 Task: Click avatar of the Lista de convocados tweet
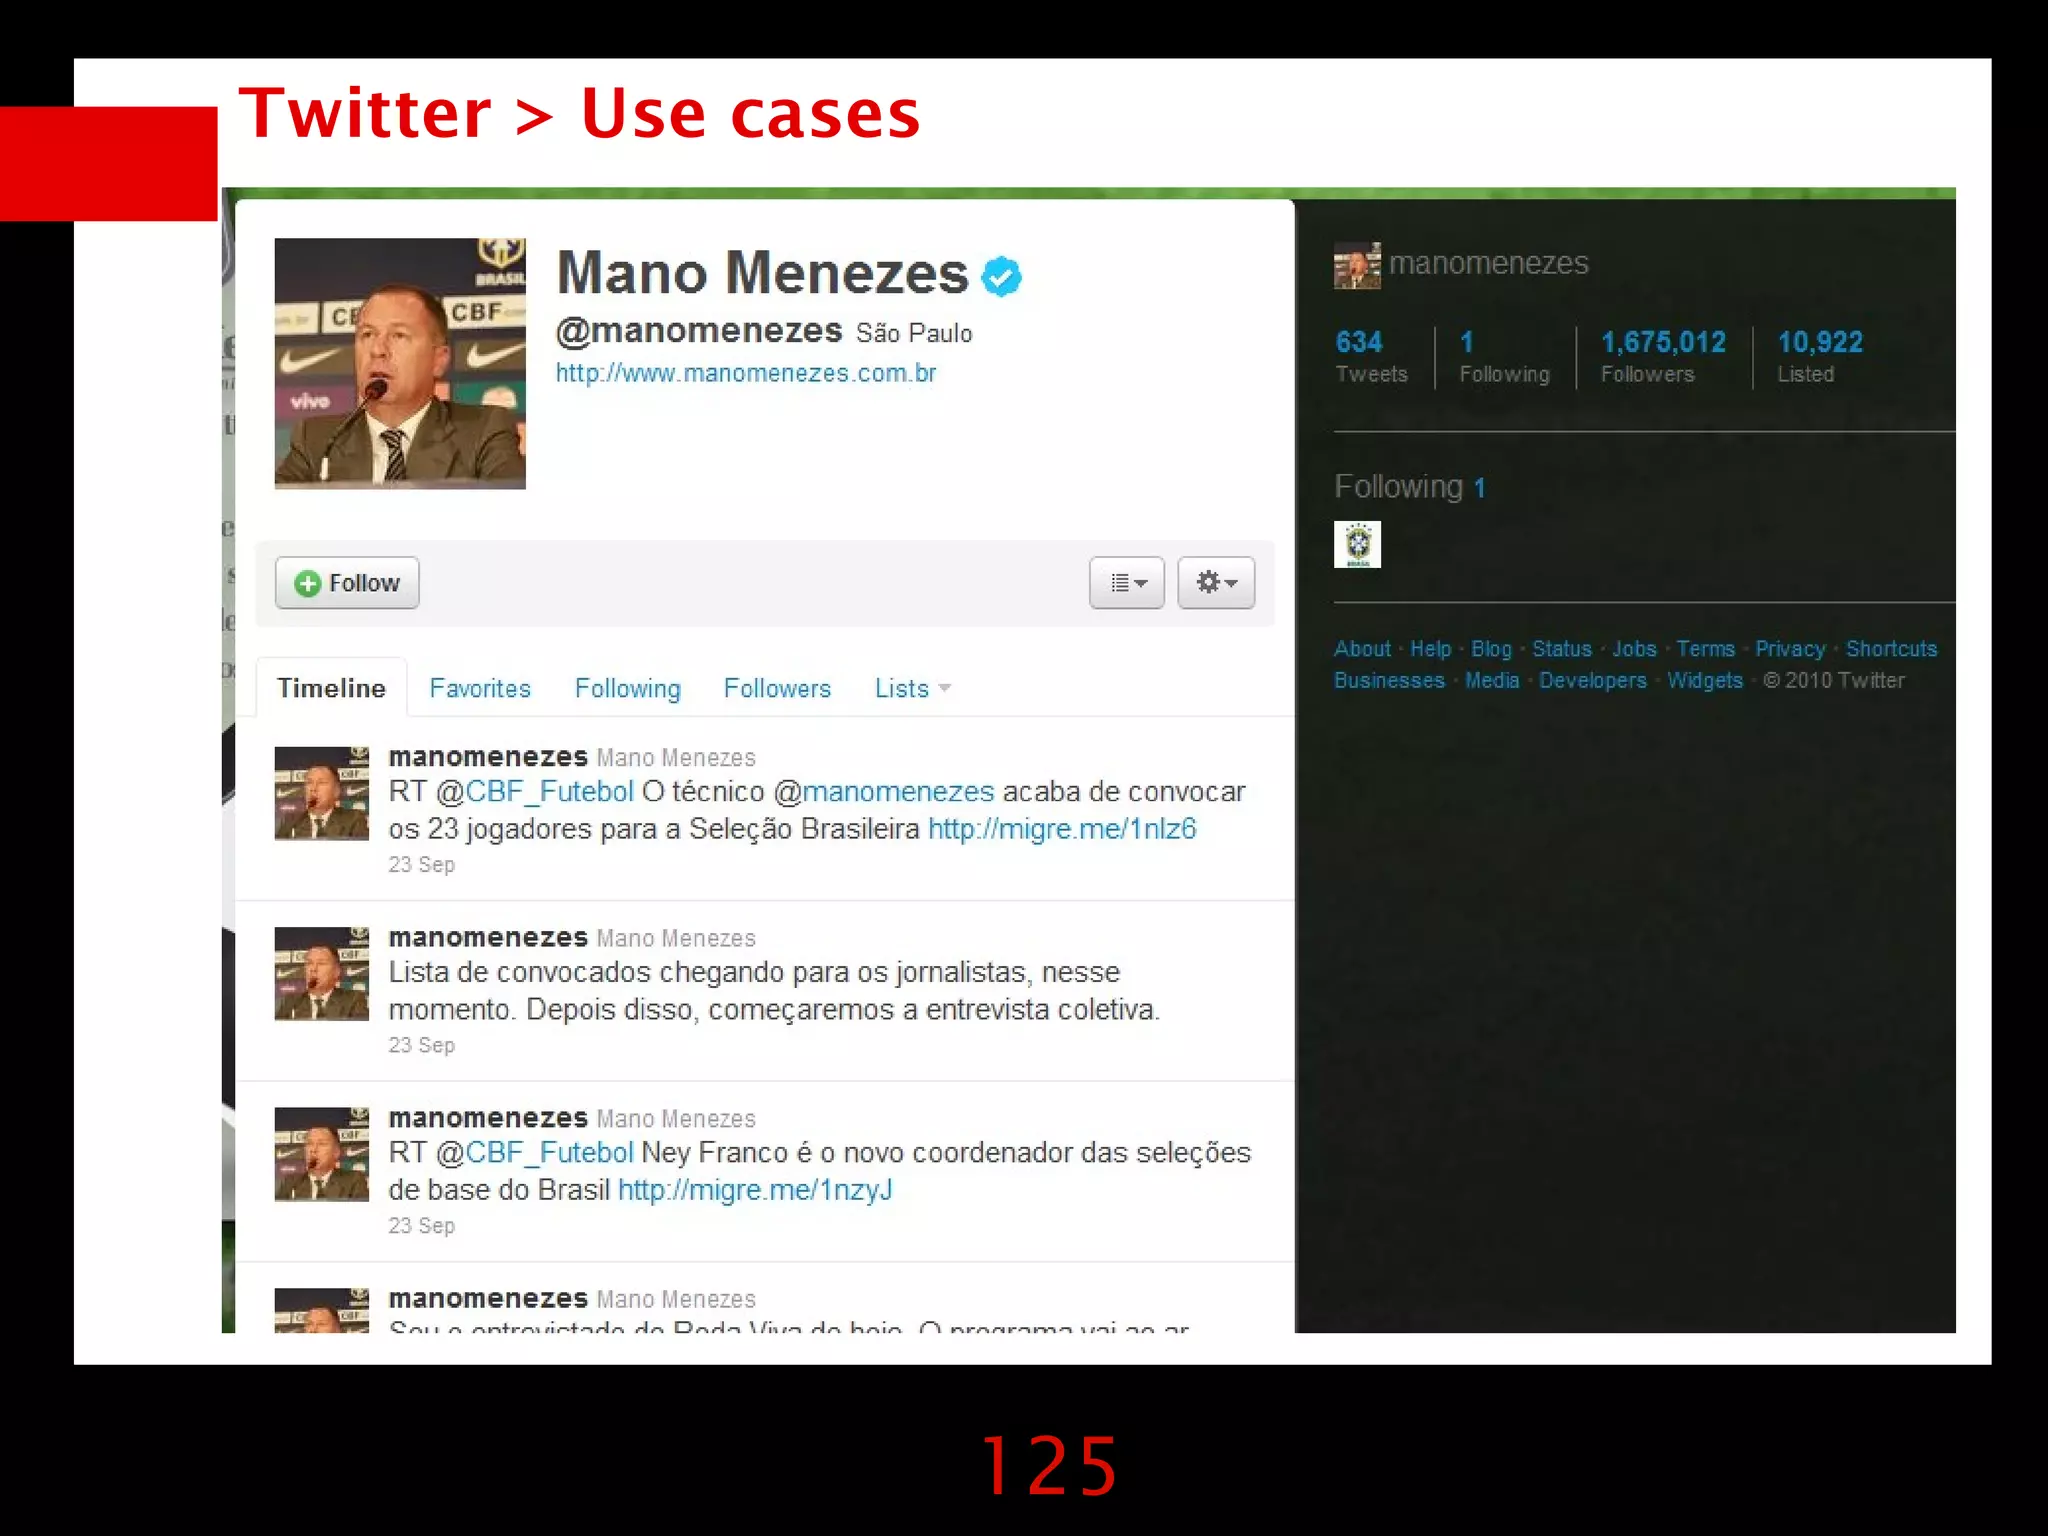(322, 974)
